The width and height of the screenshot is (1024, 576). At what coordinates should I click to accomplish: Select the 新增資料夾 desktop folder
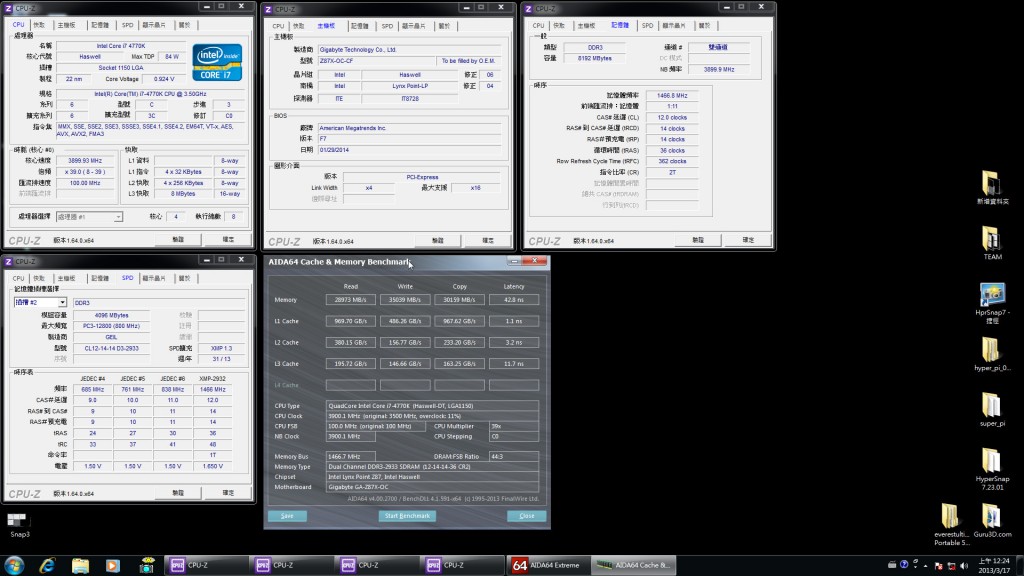point(992,188)
